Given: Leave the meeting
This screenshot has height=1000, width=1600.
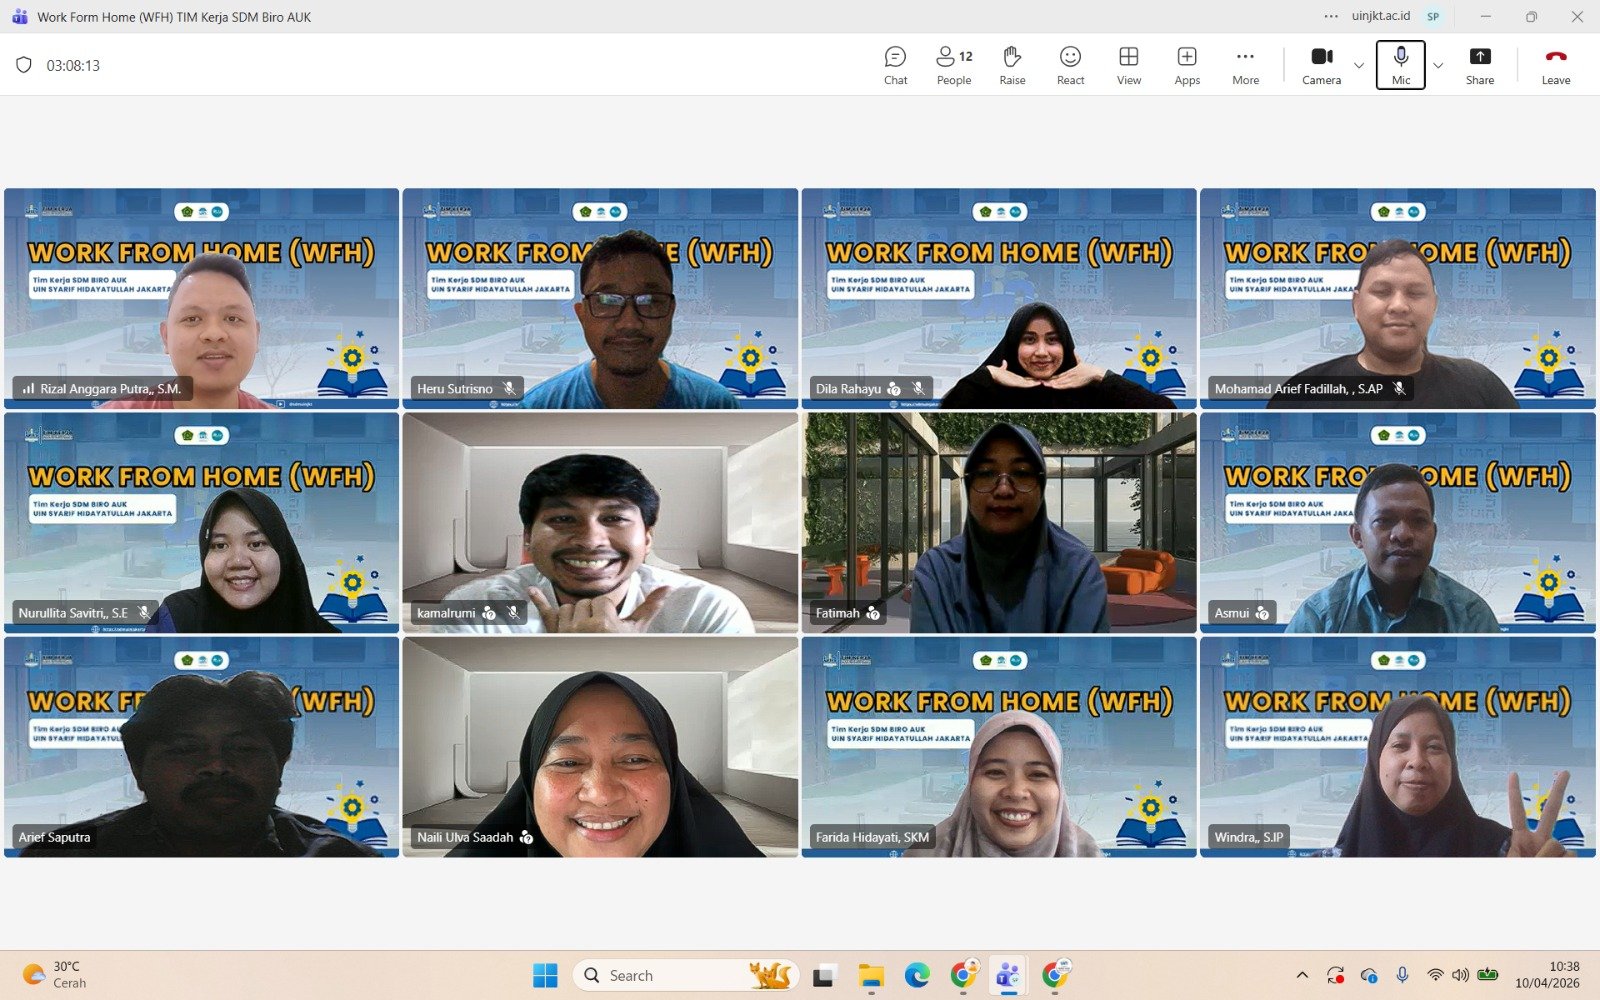Looking at the screenshot, I should [1555, 65].
